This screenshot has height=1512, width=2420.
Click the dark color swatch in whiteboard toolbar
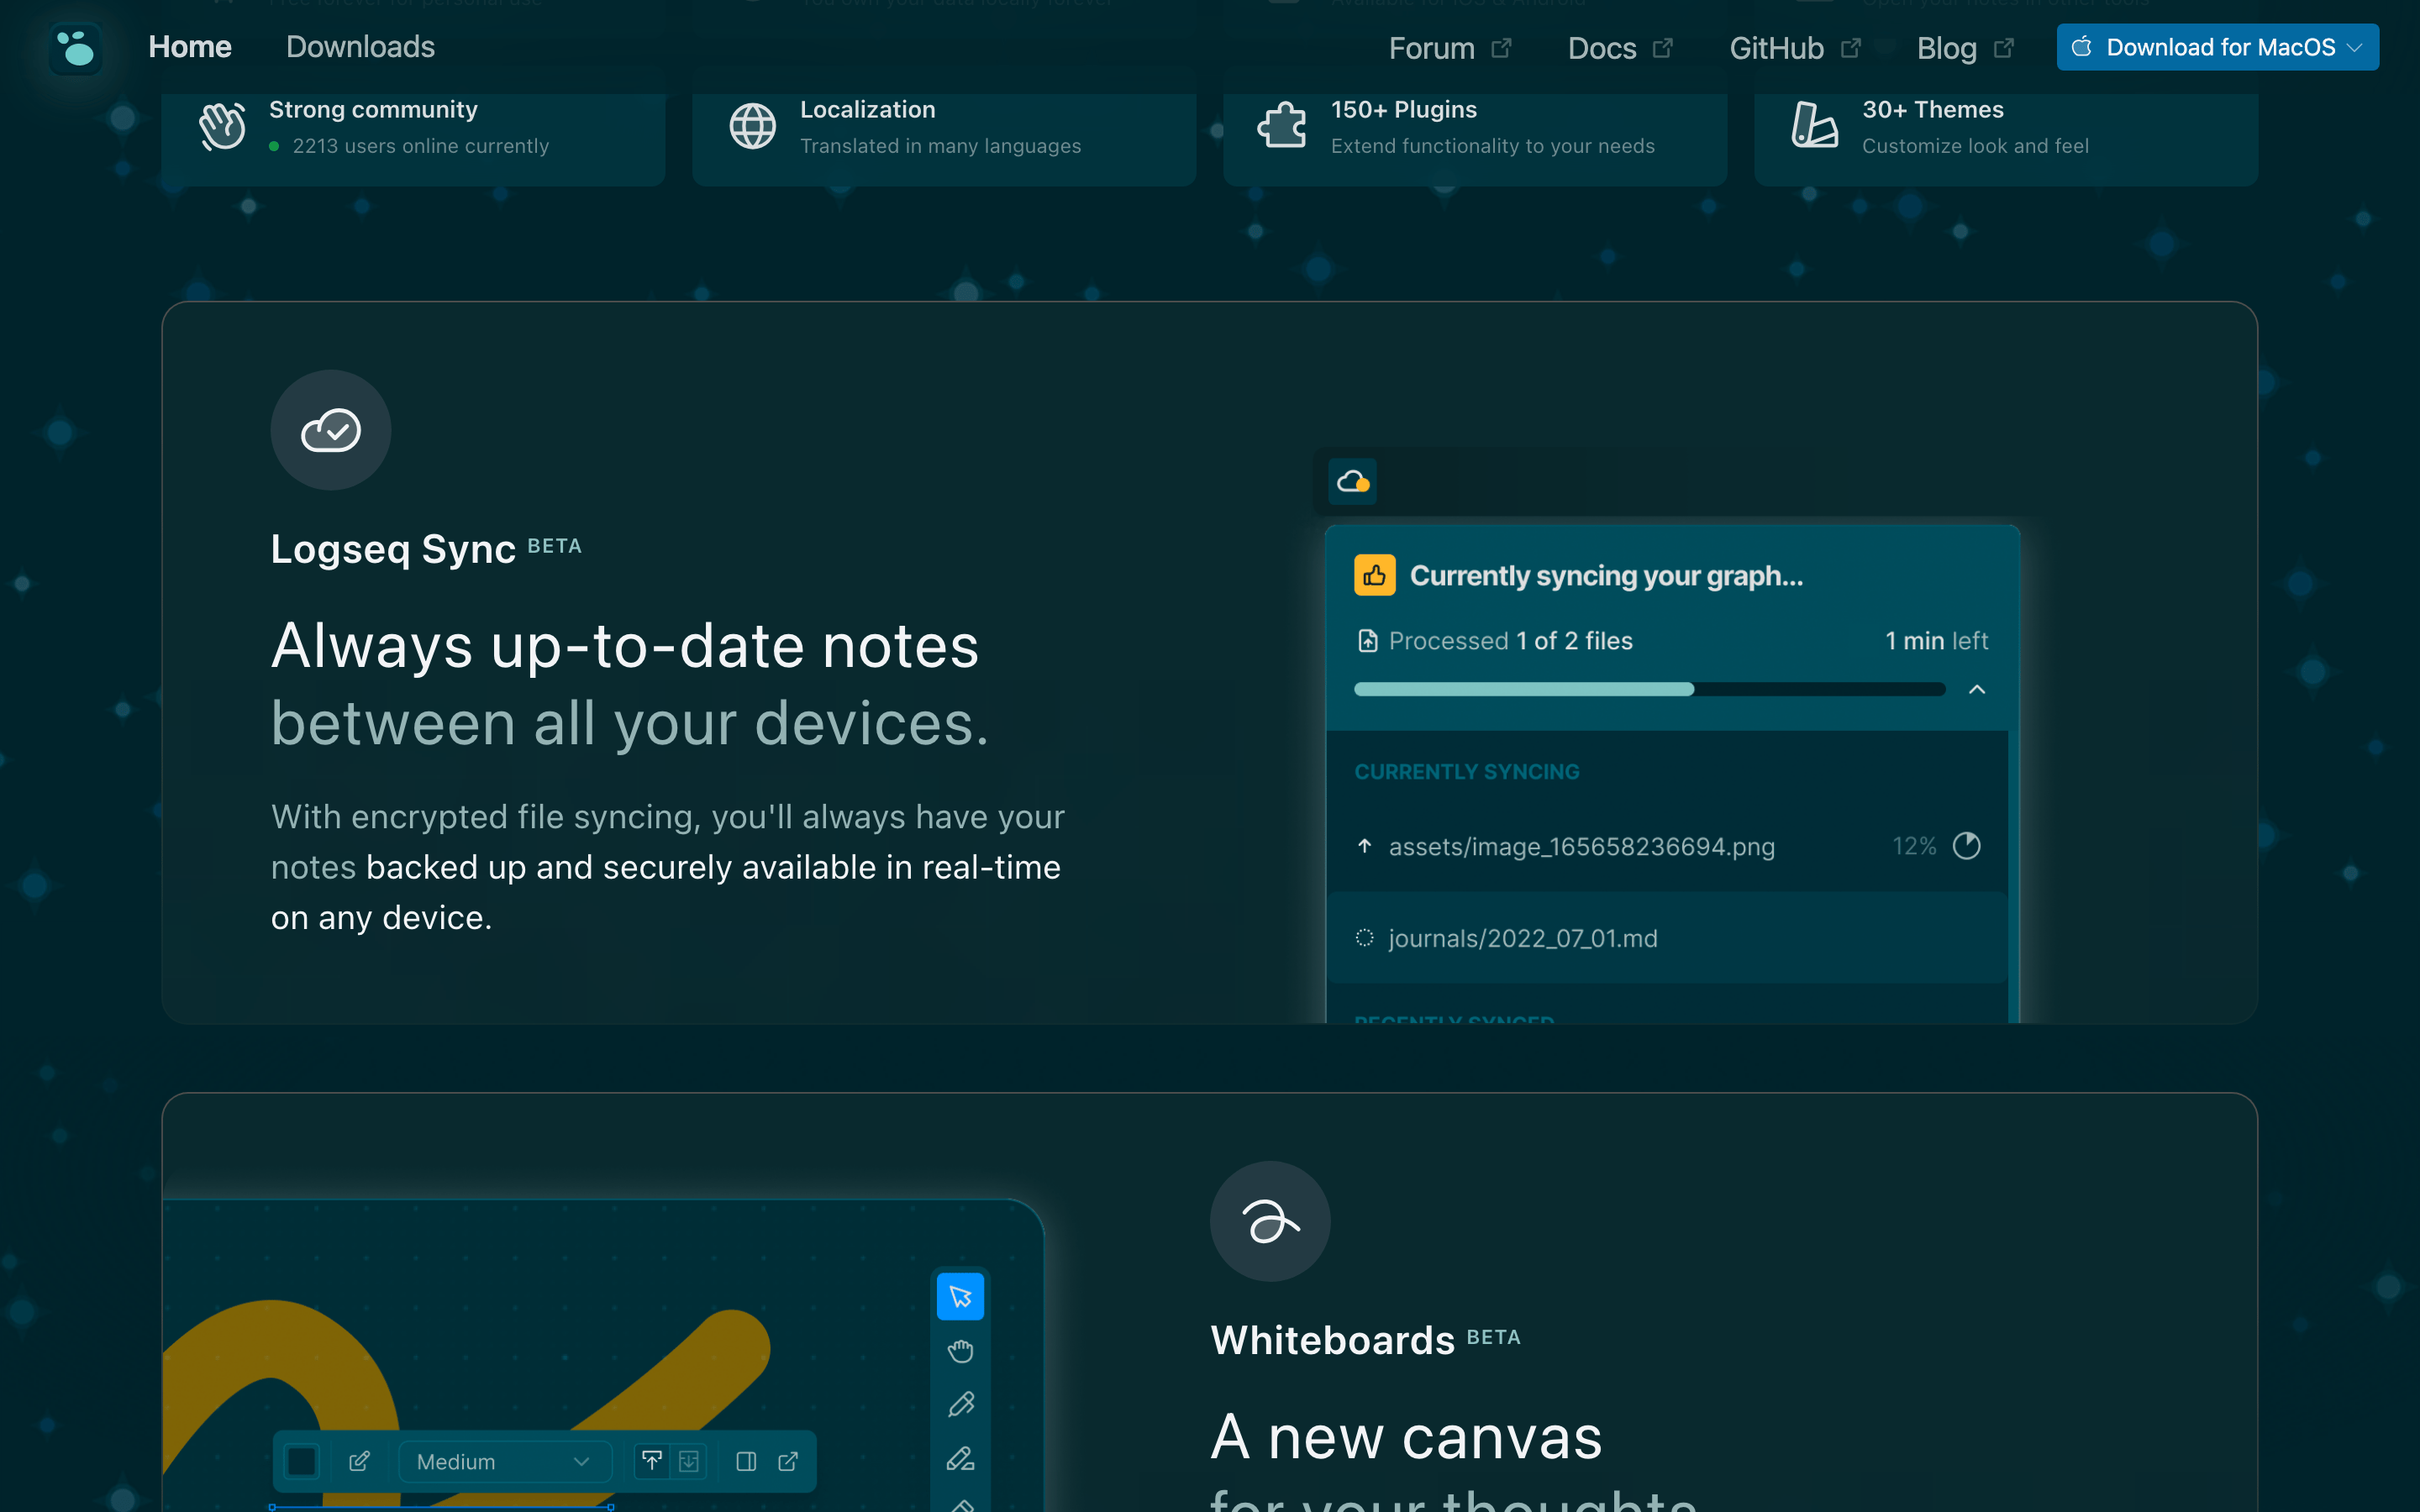[x=302, y=1462]
